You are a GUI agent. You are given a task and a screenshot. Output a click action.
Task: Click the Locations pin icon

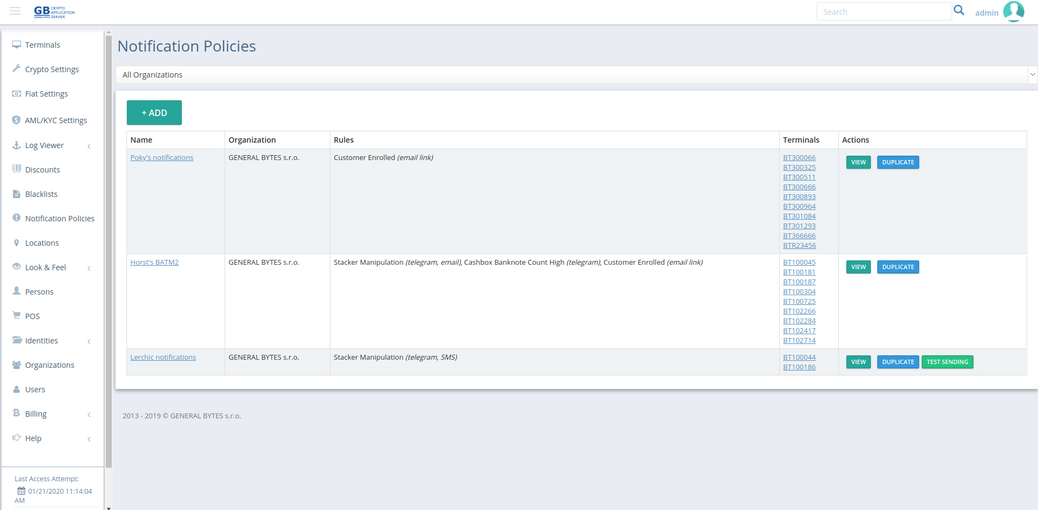pos(16,243)
